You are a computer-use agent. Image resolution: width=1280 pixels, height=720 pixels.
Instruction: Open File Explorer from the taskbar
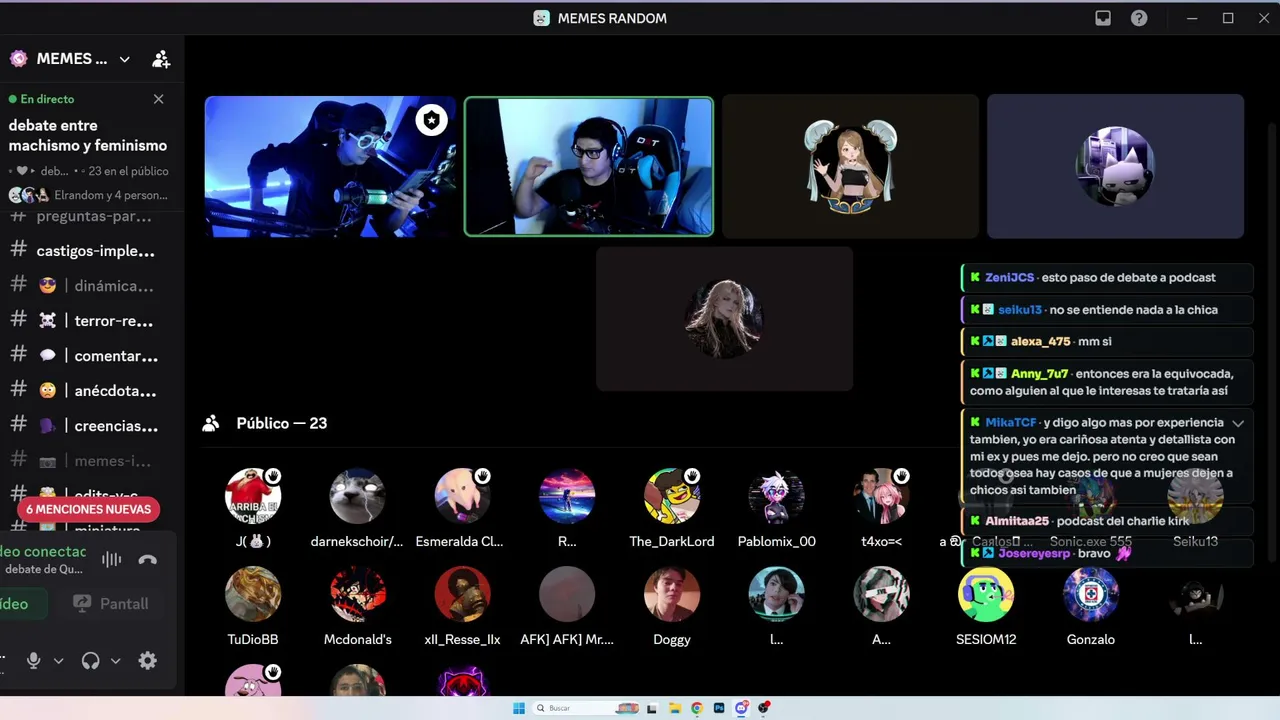point(675,708)
